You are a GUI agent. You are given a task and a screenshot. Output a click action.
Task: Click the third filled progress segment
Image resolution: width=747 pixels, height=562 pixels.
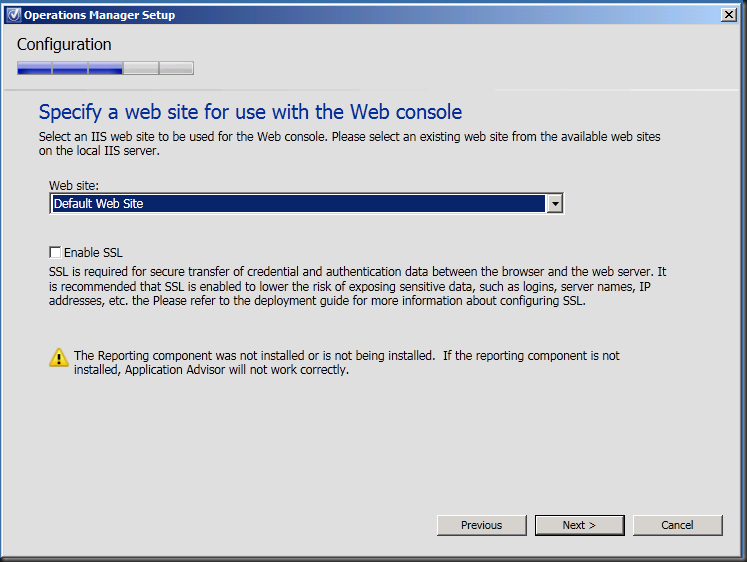tap(105, 68)
